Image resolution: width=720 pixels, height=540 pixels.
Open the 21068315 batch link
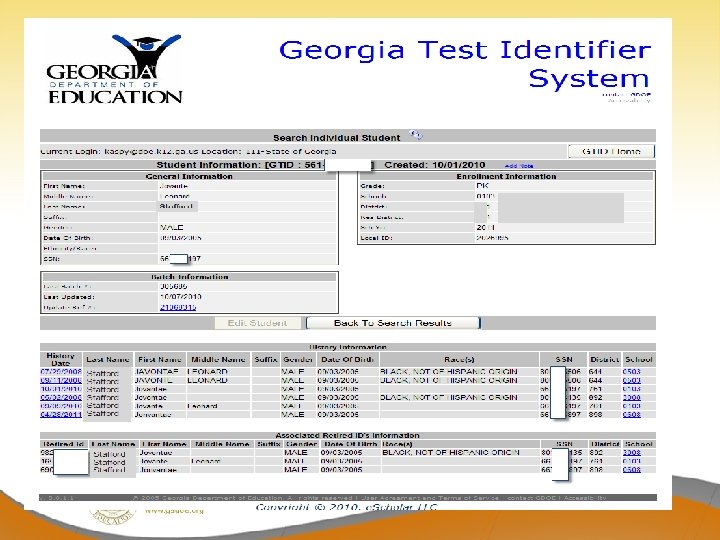[x=178, y=307]
